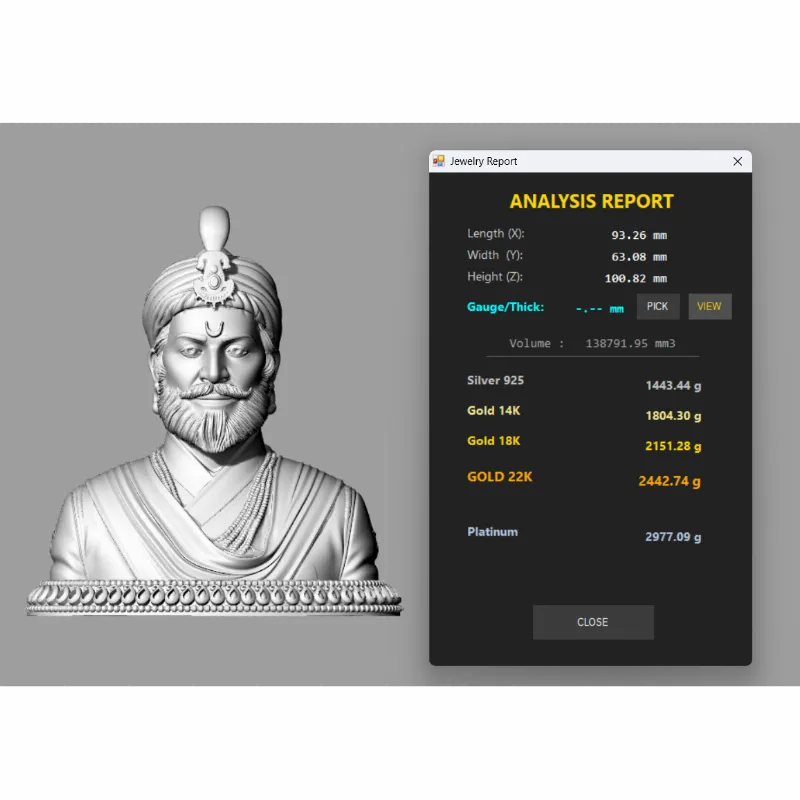
Task: Click the Gauge/Thick value field
Action: point(600,308)
